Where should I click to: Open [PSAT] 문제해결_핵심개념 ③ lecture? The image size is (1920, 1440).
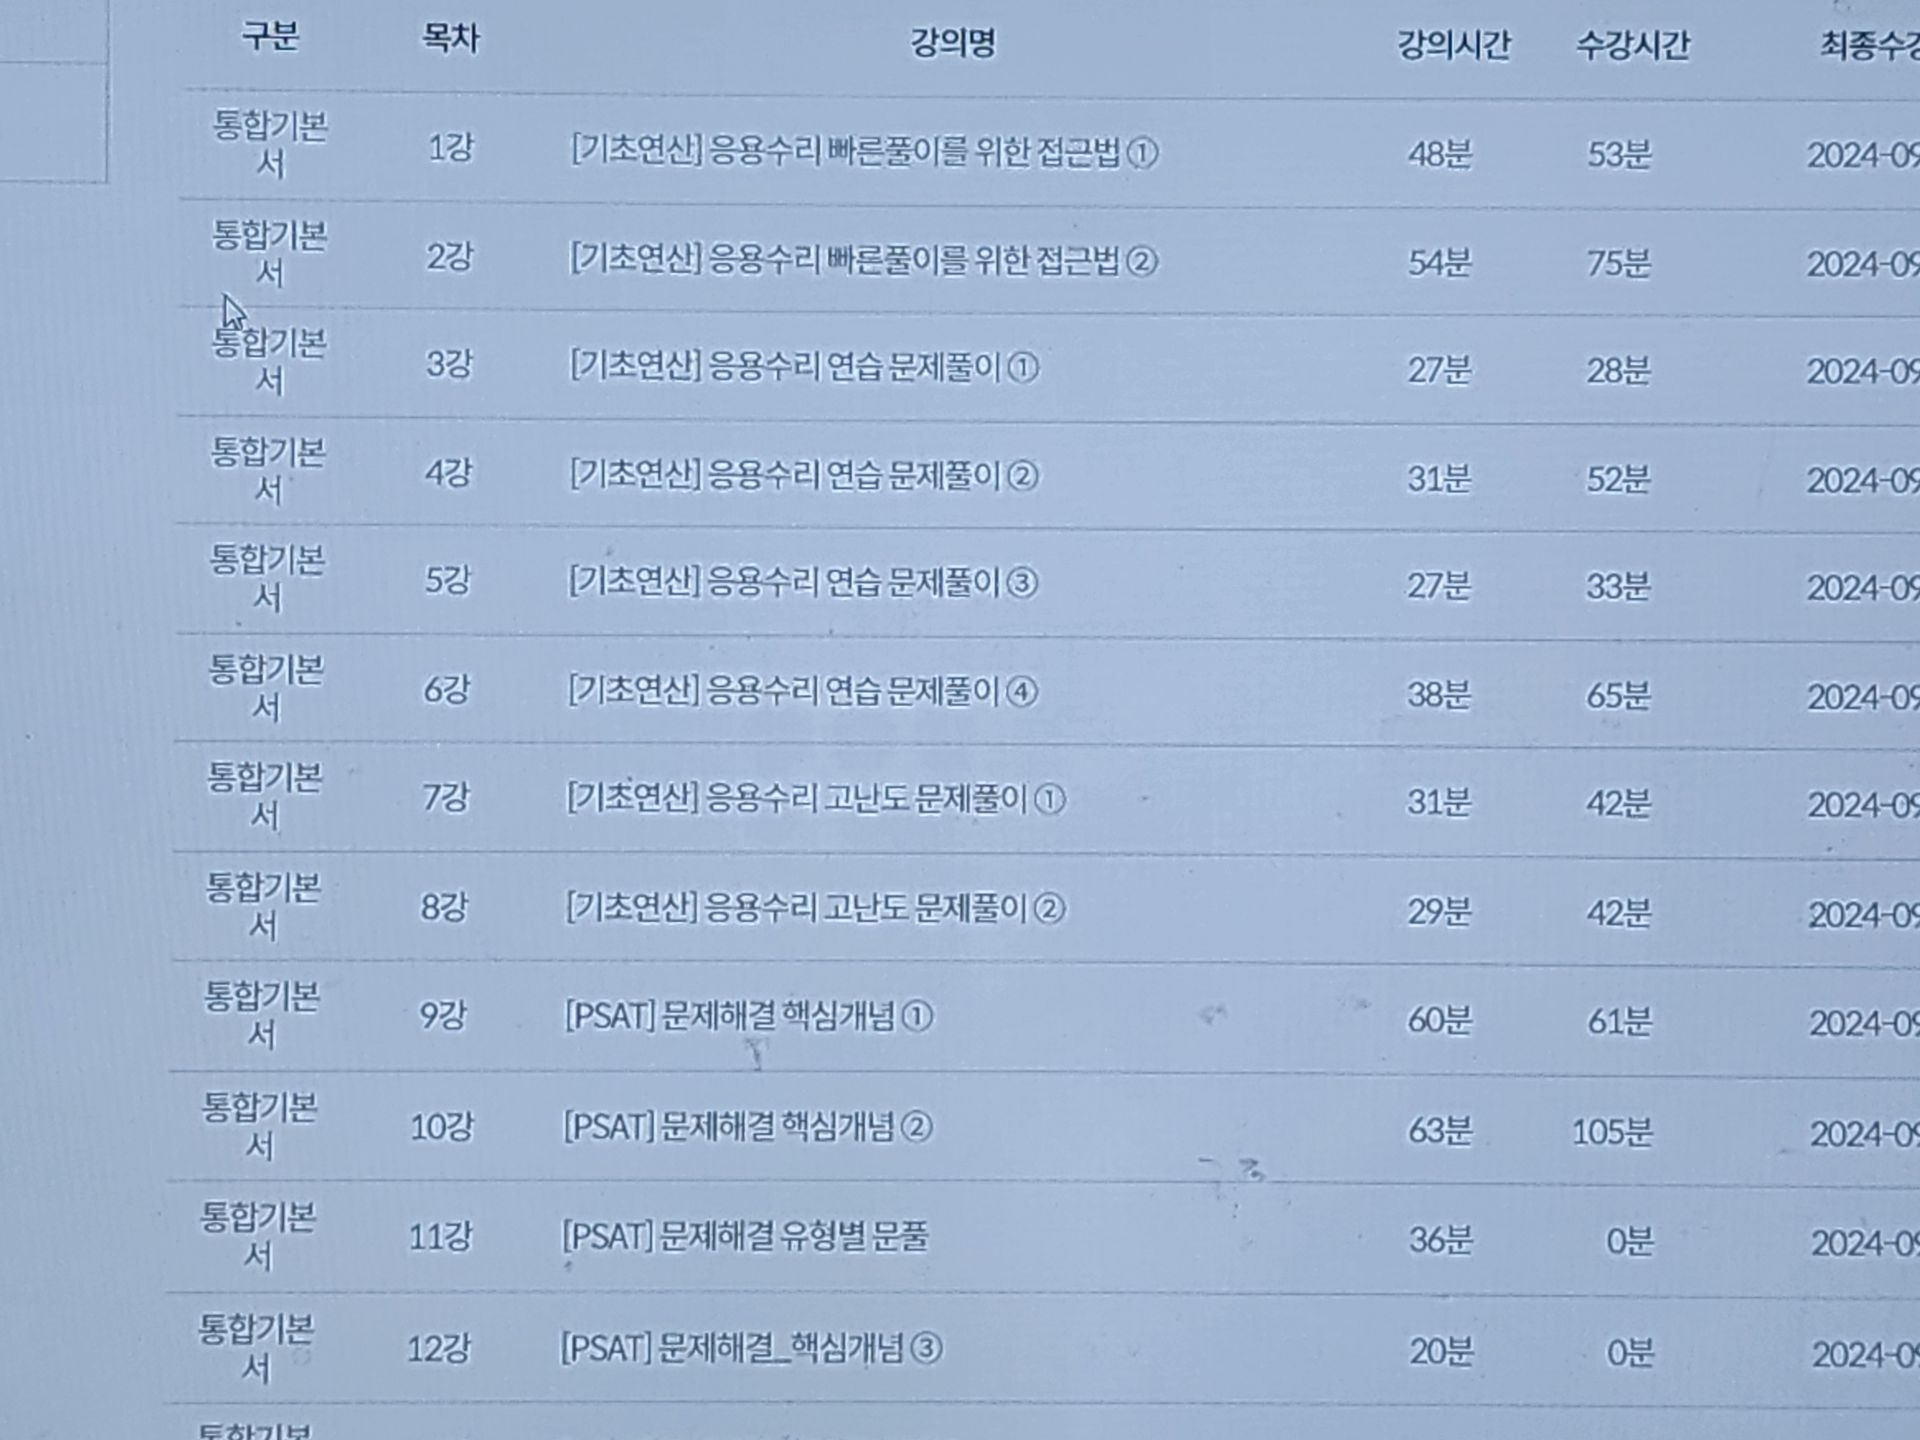(751, 1349)
